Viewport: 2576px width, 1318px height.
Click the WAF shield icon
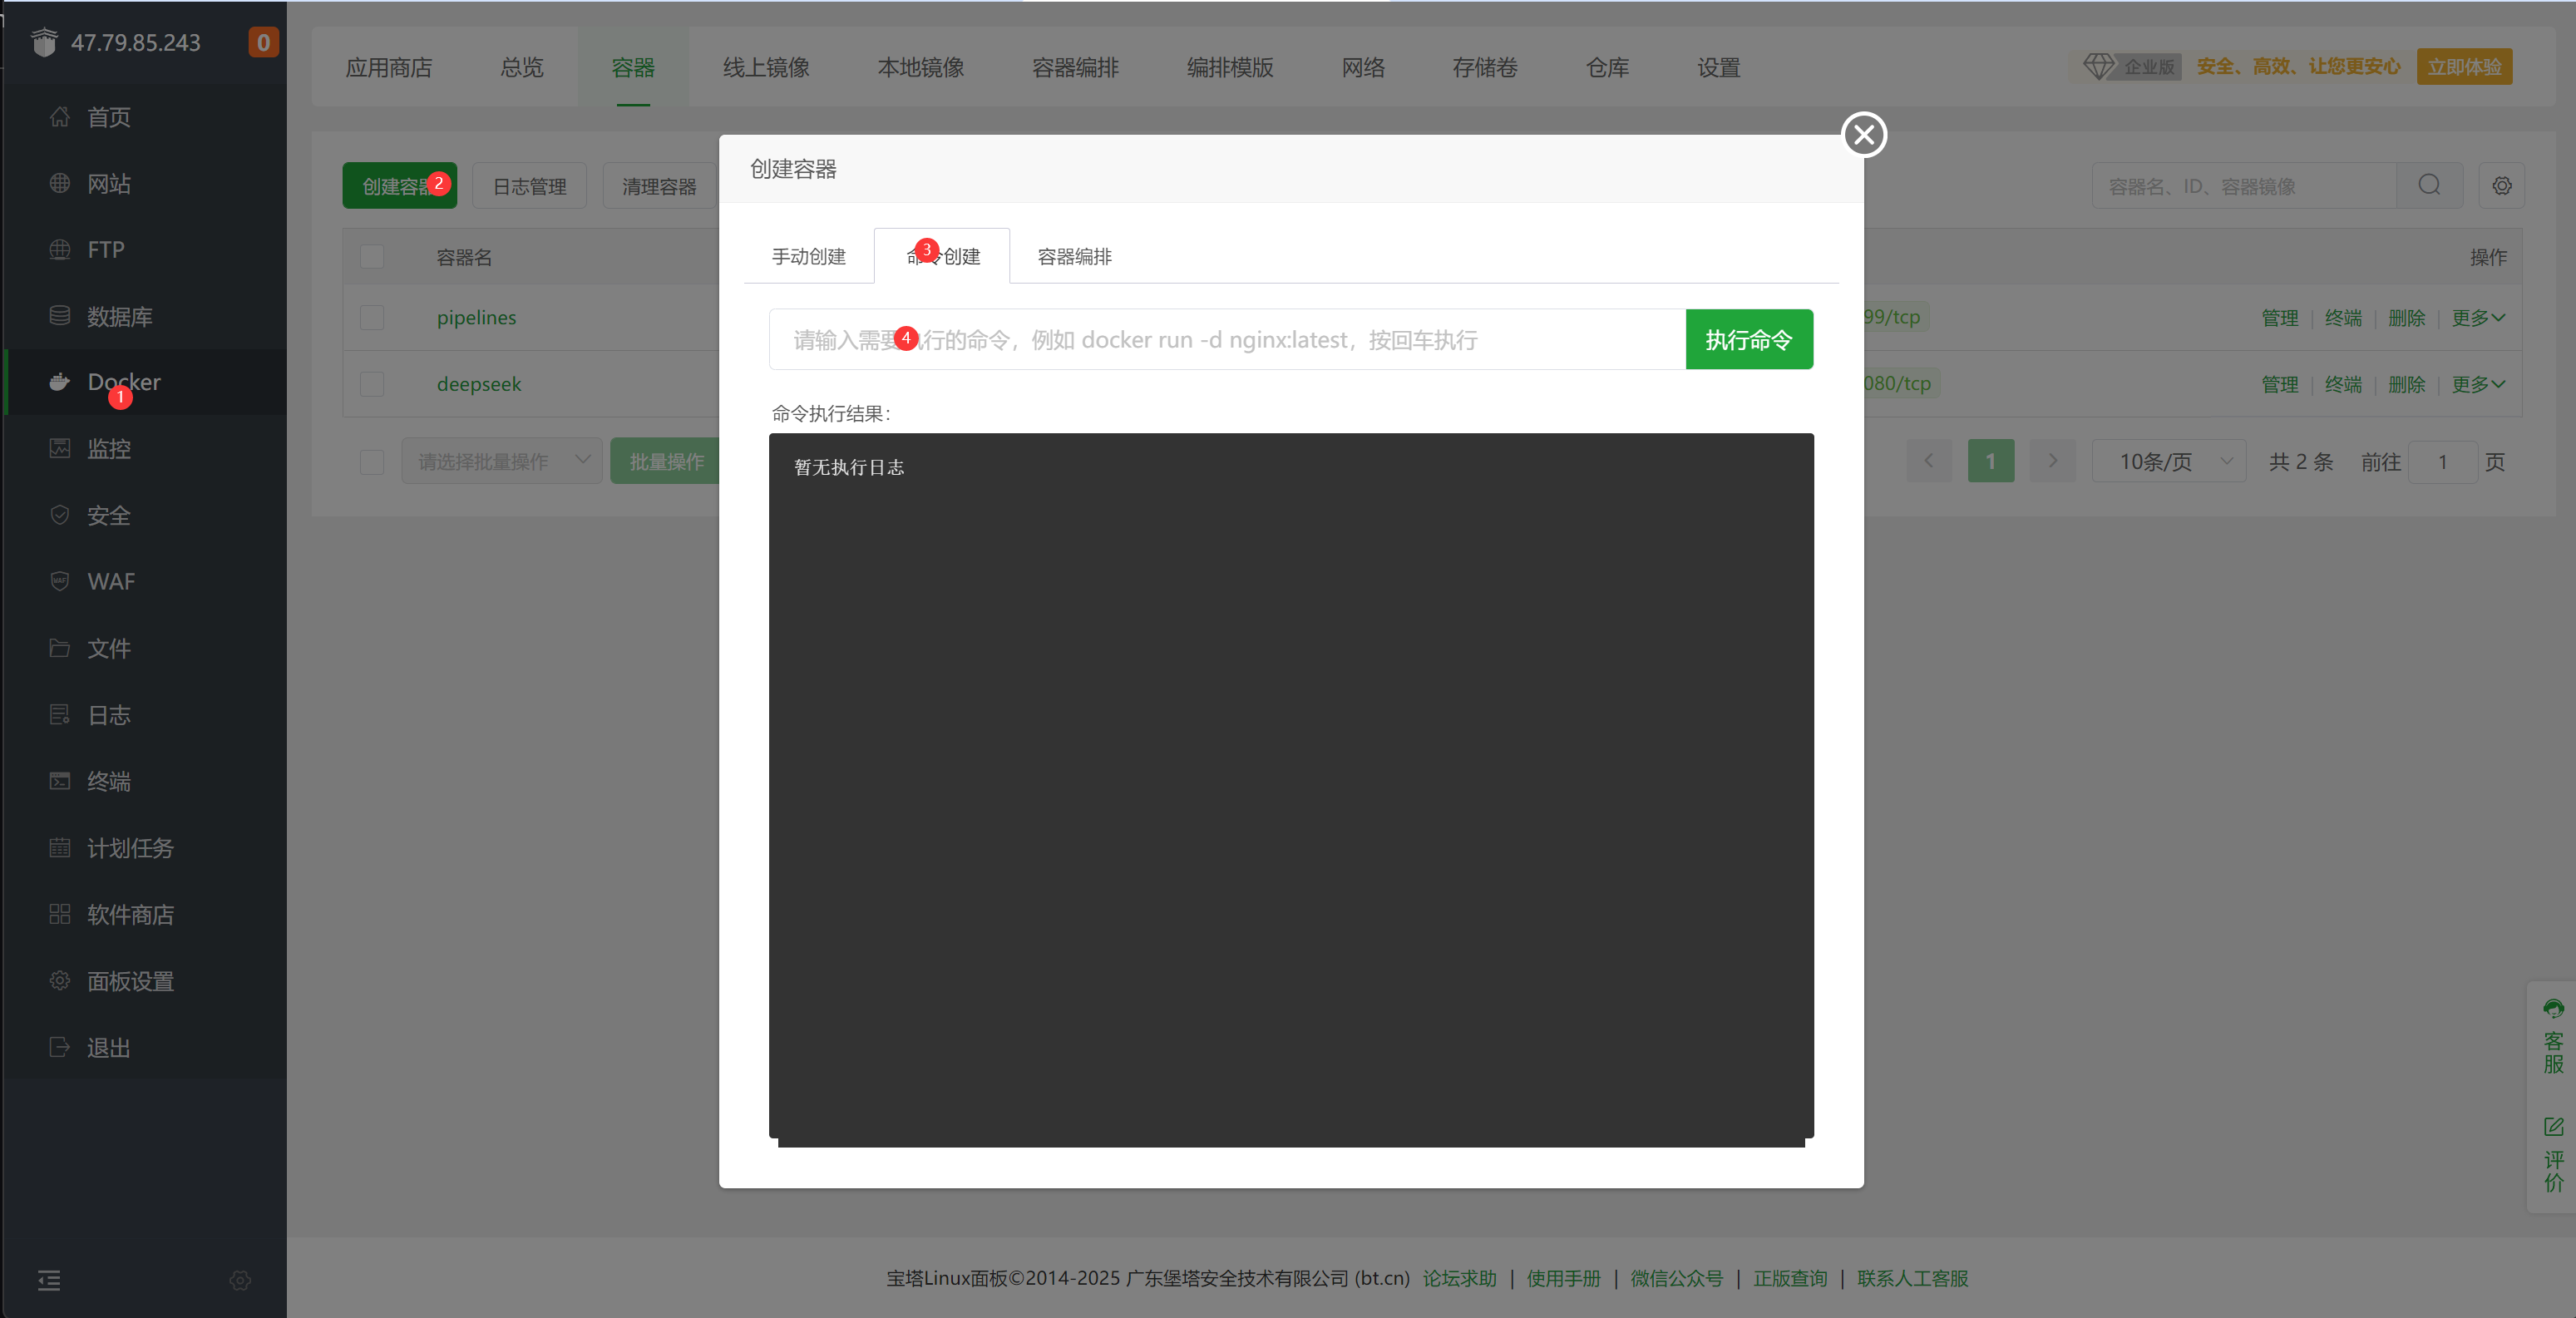tap(60, 581)
